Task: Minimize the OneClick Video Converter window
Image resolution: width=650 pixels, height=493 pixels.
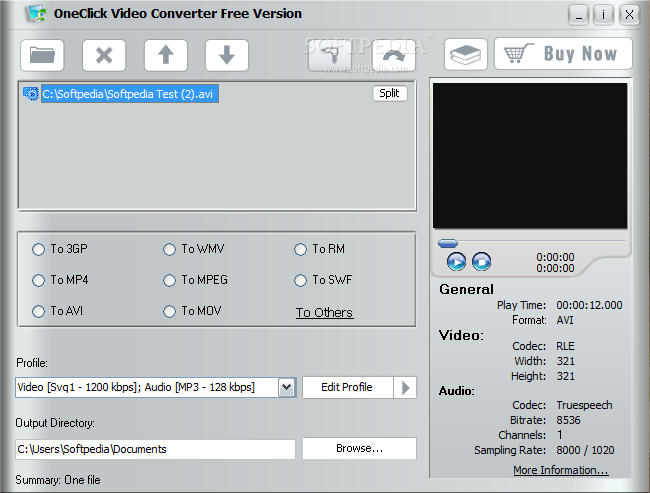Action: (x=578, y=15)
